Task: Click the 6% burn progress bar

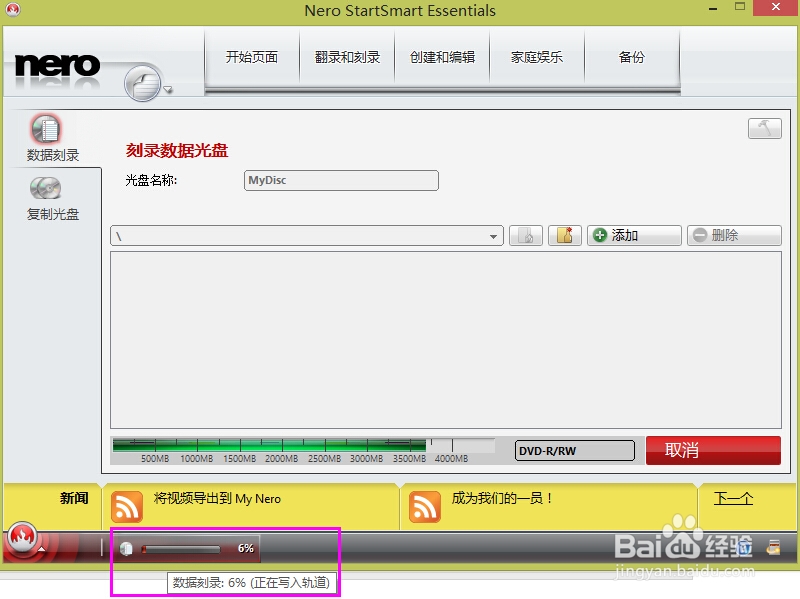Action: tap(181, 549)
